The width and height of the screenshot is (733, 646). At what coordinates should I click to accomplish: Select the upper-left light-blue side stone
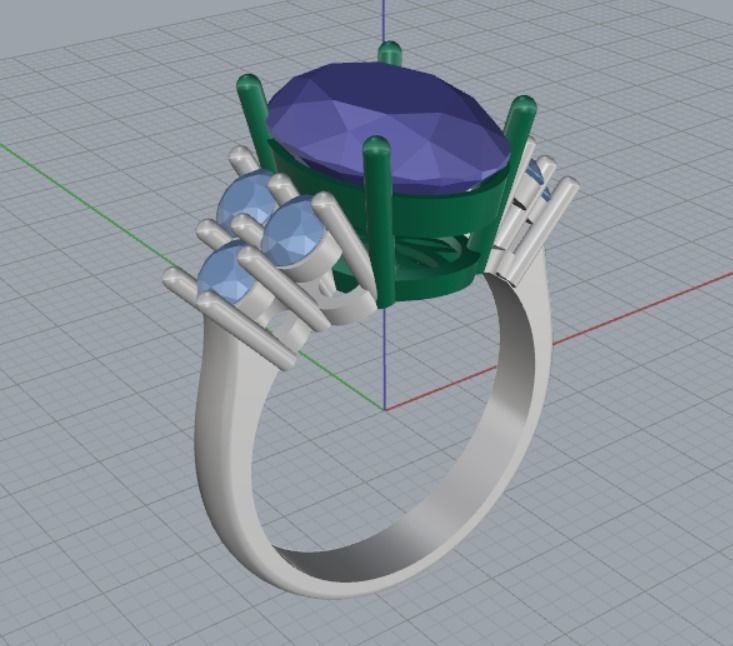[245, 199]
